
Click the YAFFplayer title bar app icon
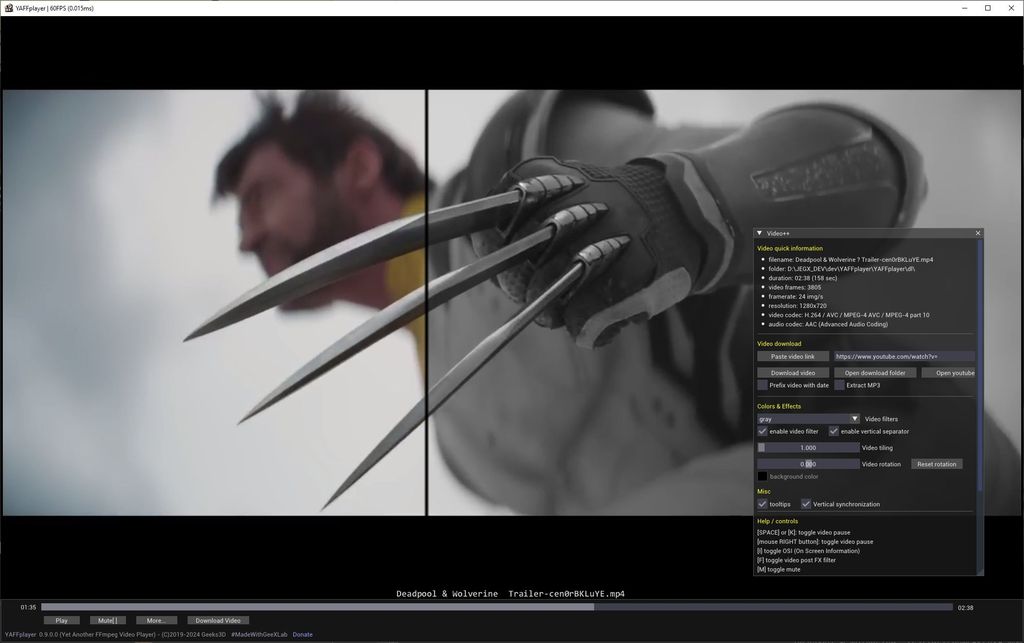pyautogui.click(x=8, y=8)
